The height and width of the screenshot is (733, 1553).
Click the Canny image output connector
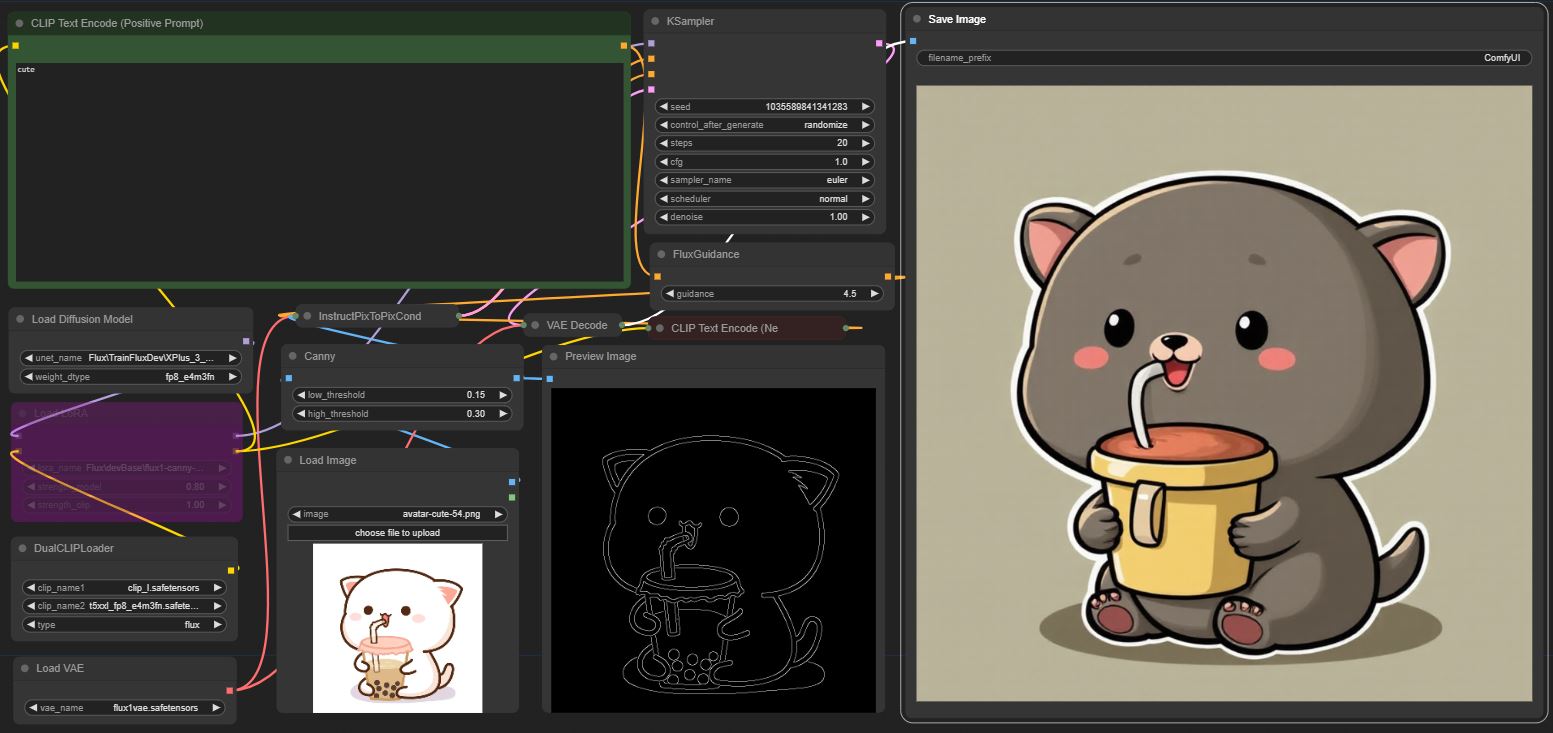517,378
